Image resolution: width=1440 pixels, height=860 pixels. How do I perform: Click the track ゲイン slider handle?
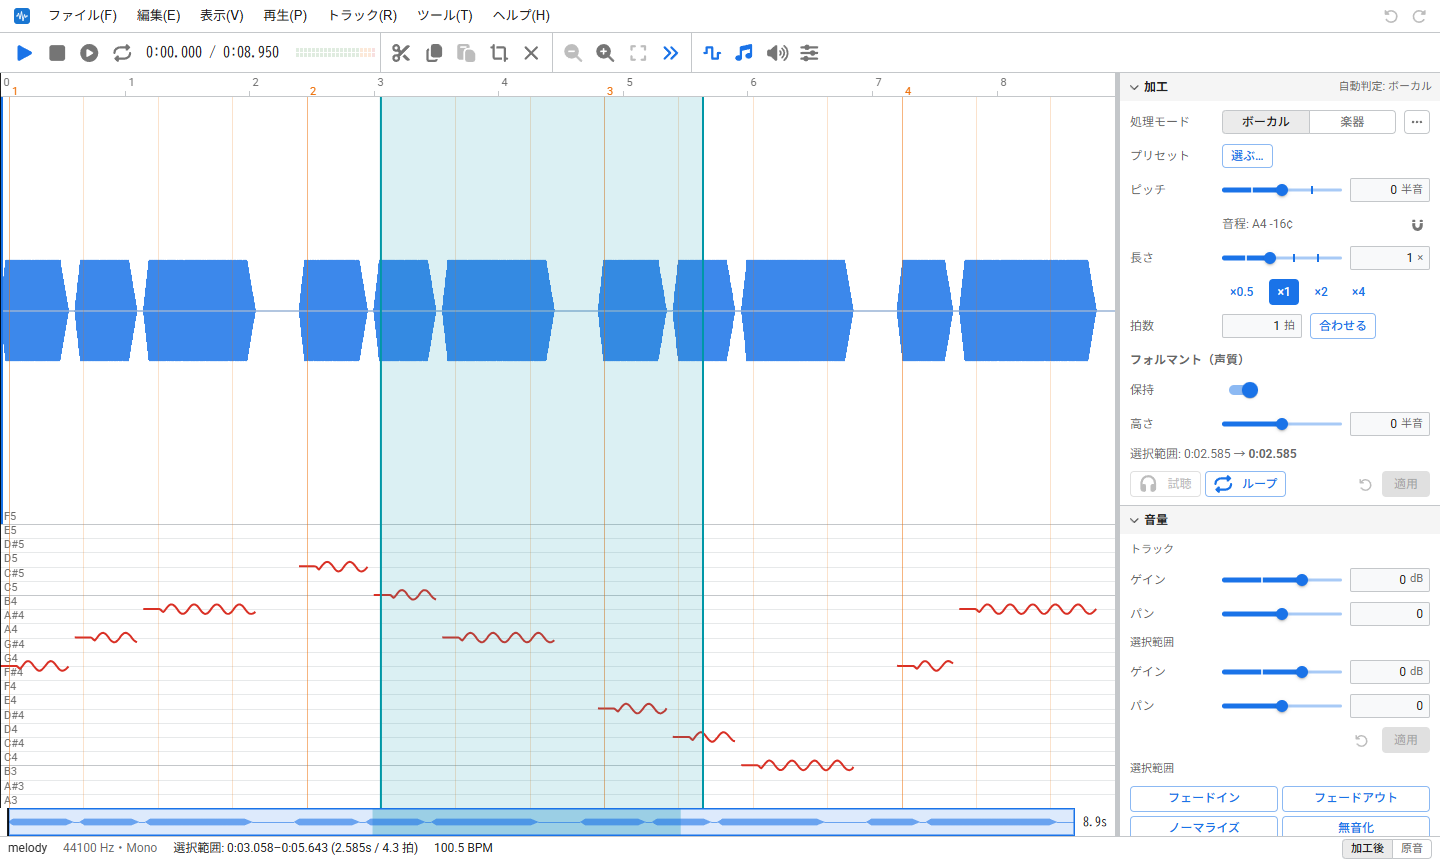(1302, 580)
